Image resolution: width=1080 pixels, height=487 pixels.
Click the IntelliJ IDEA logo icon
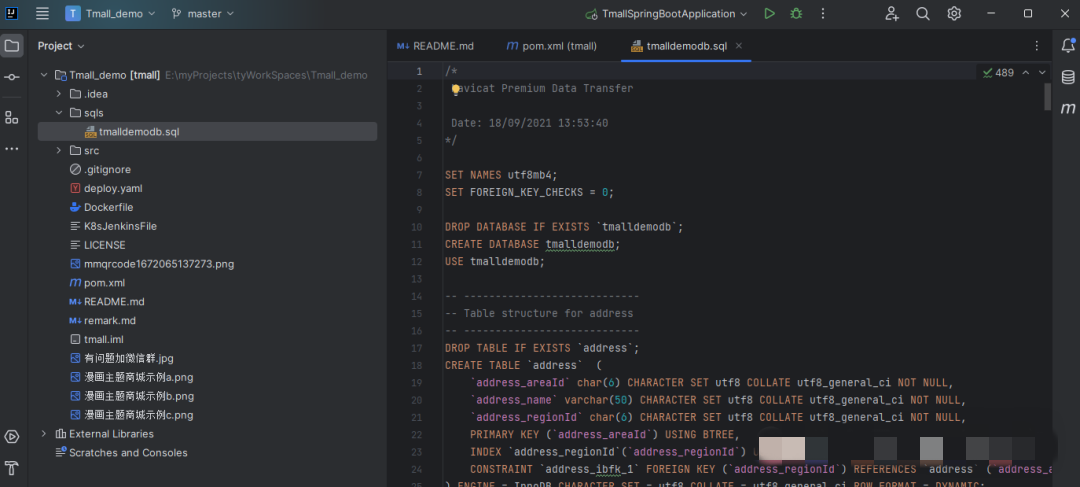[x=12, y=13]
